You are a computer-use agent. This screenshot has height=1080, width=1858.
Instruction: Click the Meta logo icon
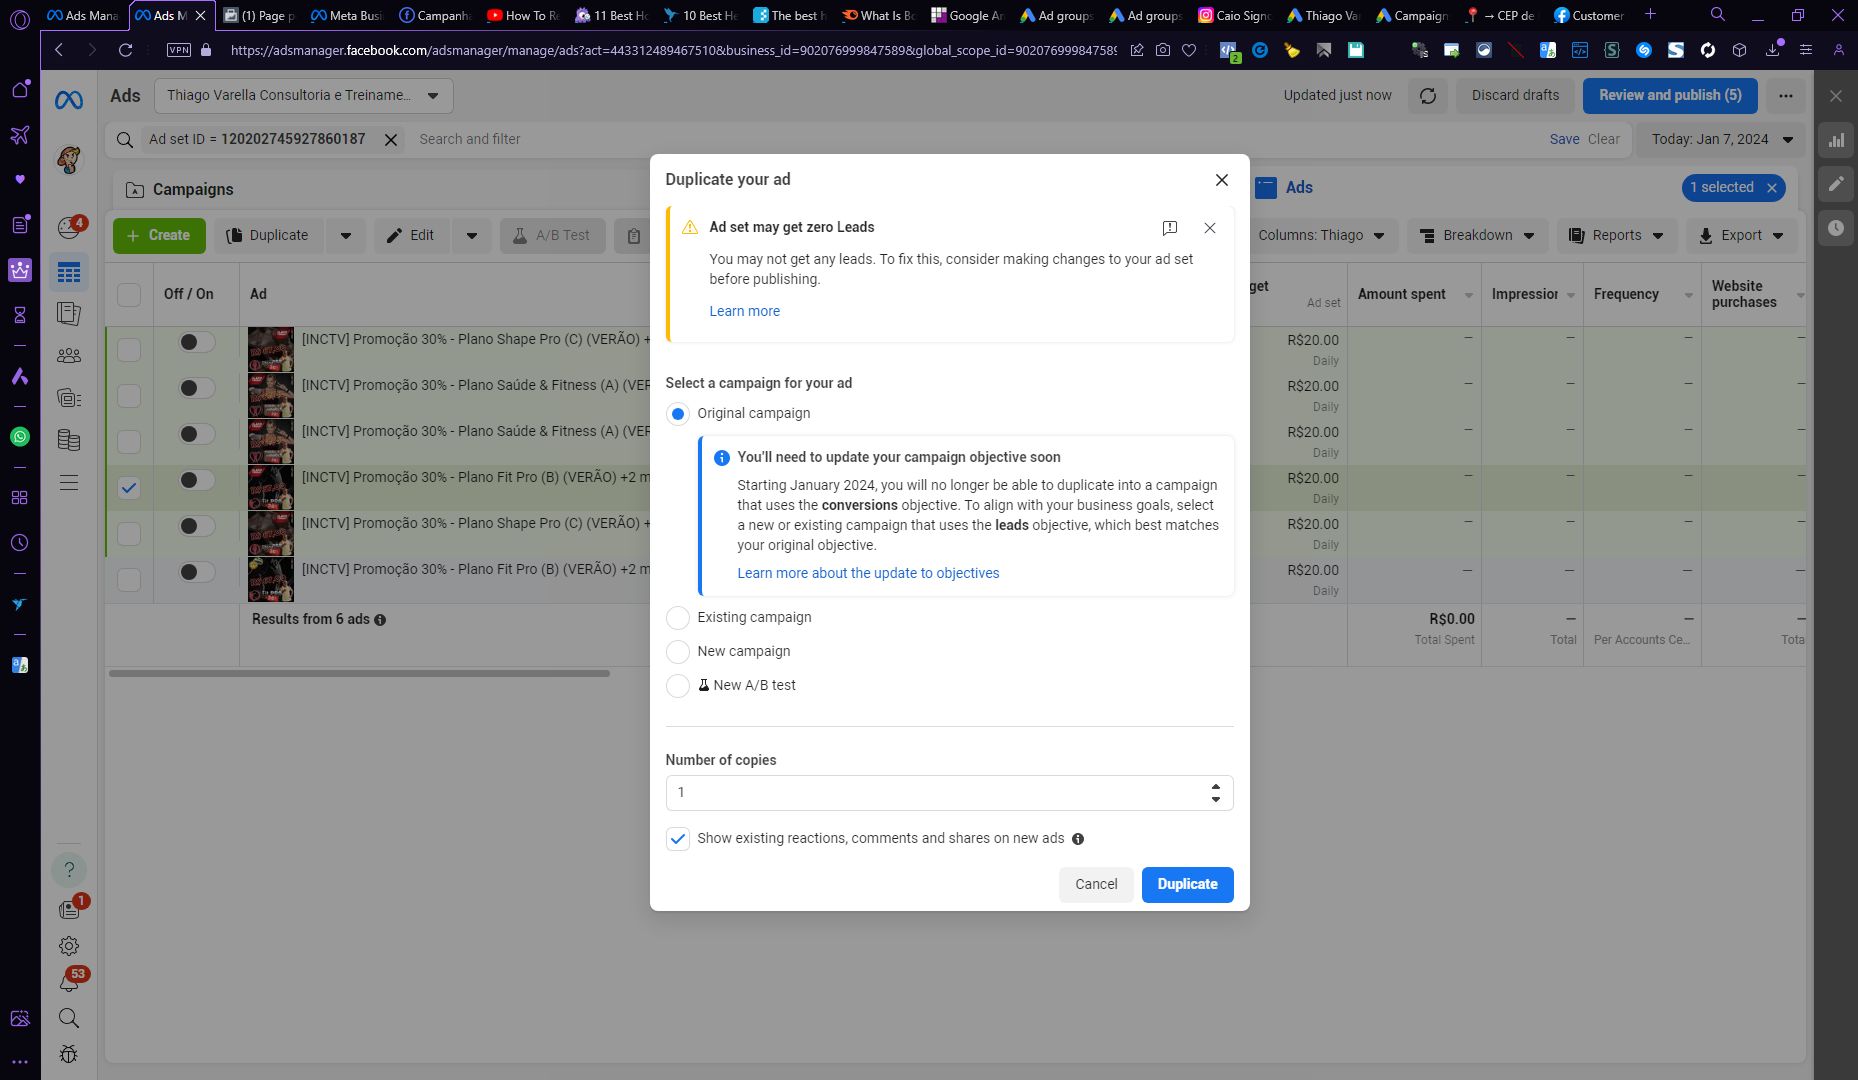pos(69,100)
